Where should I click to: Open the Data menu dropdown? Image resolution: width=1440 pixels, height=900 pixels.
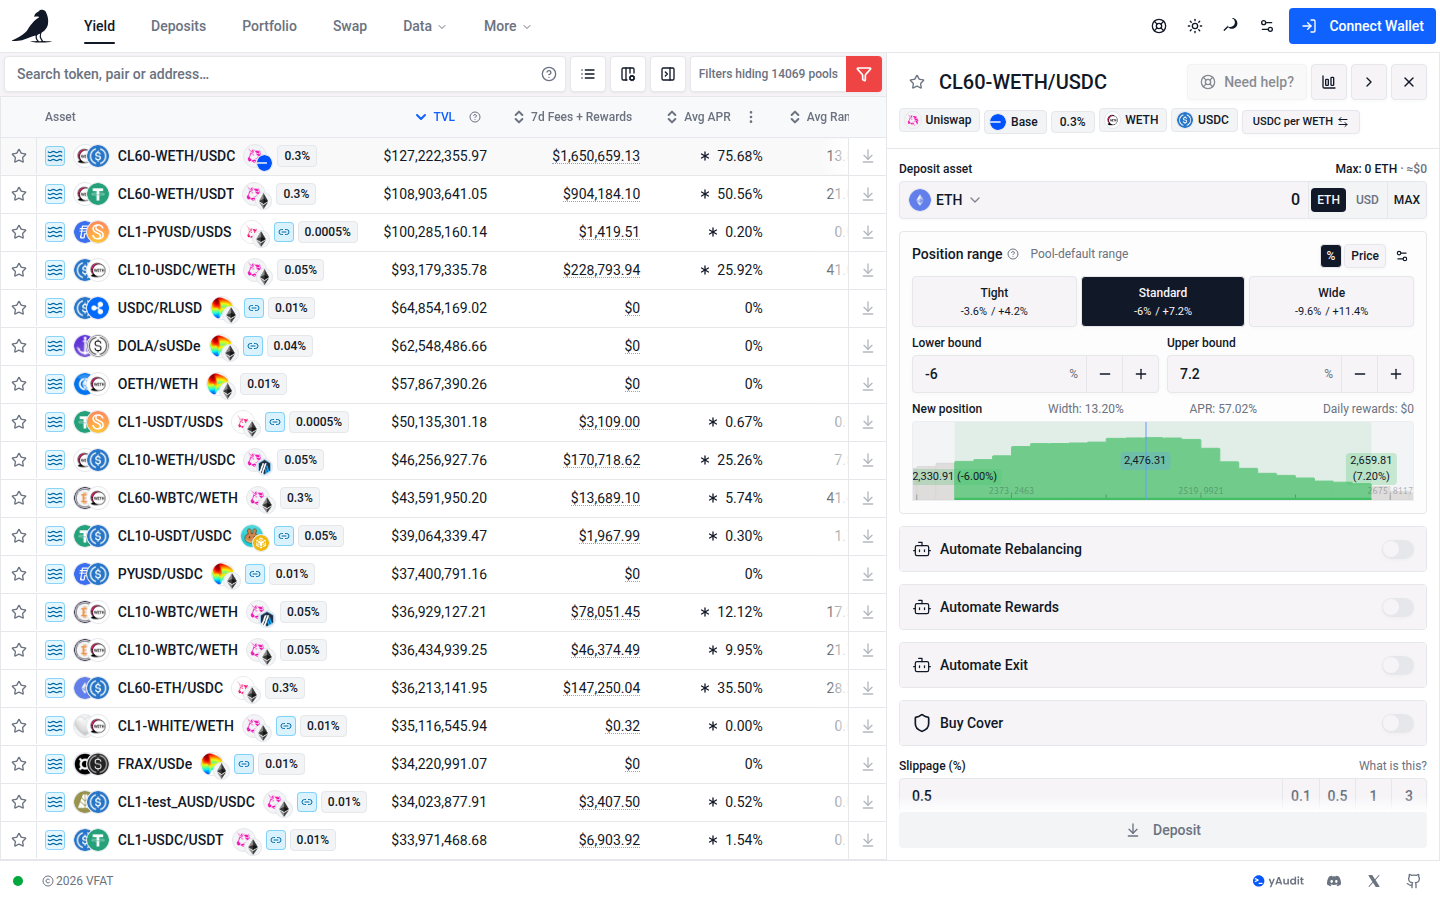coord(425,26)
